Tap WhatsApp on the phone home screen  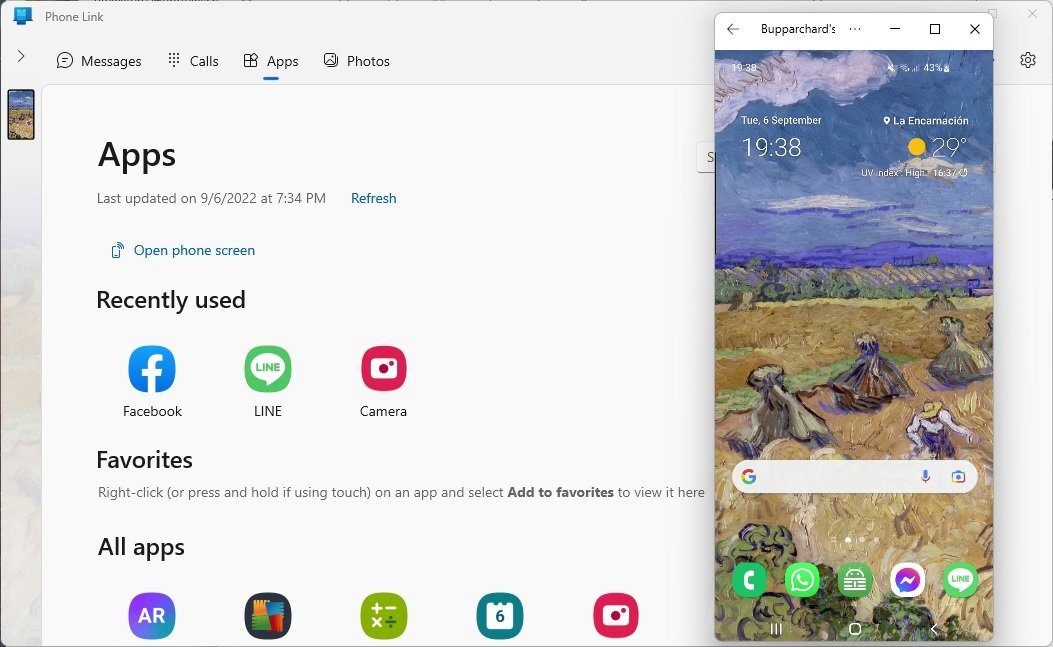(802, 579)
